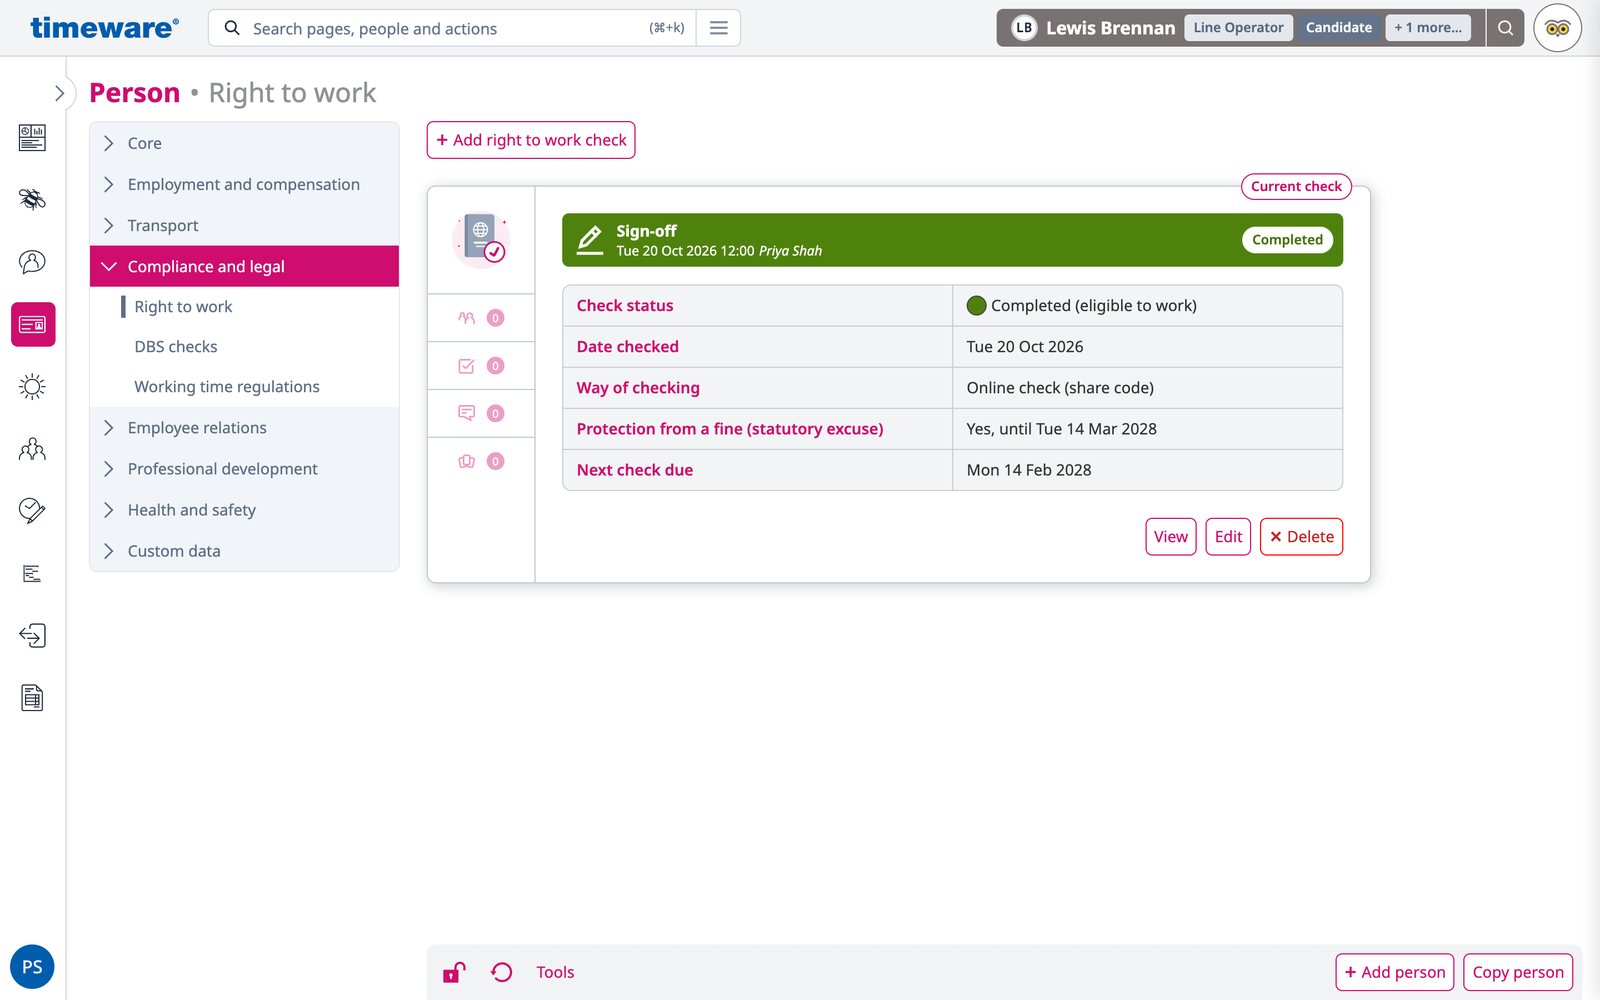1600x1000 pixels.
Task: Expand the Core section
Action: click(x=244, y=143)
